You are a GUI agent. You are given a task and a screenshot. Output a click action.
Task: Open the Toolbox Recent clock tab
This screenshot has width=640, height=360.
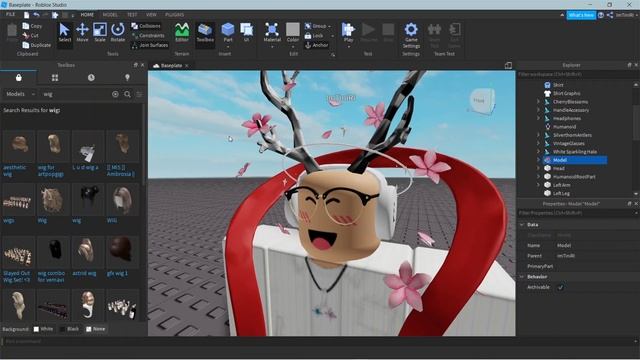(x=91, y=78)
